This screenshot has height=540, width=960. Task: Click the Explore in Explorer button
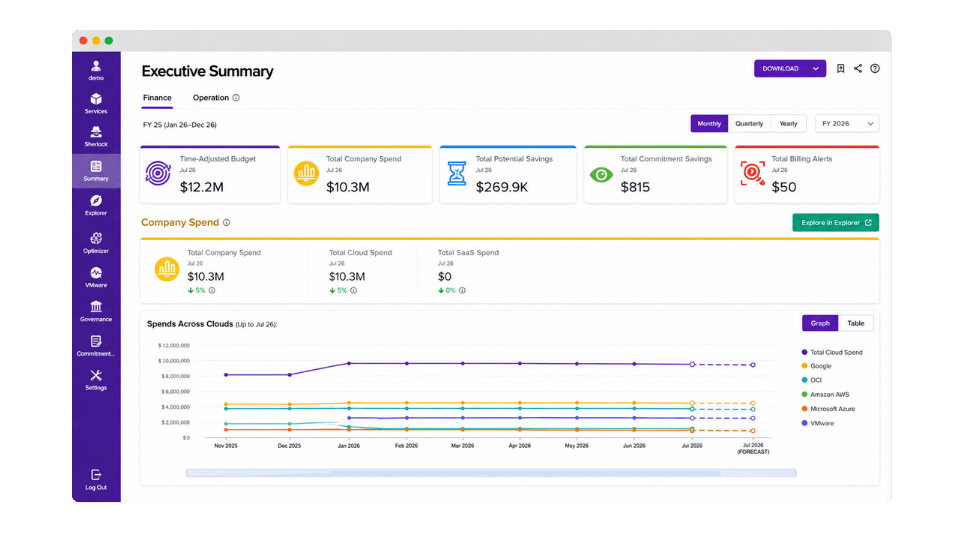[836, 223]
